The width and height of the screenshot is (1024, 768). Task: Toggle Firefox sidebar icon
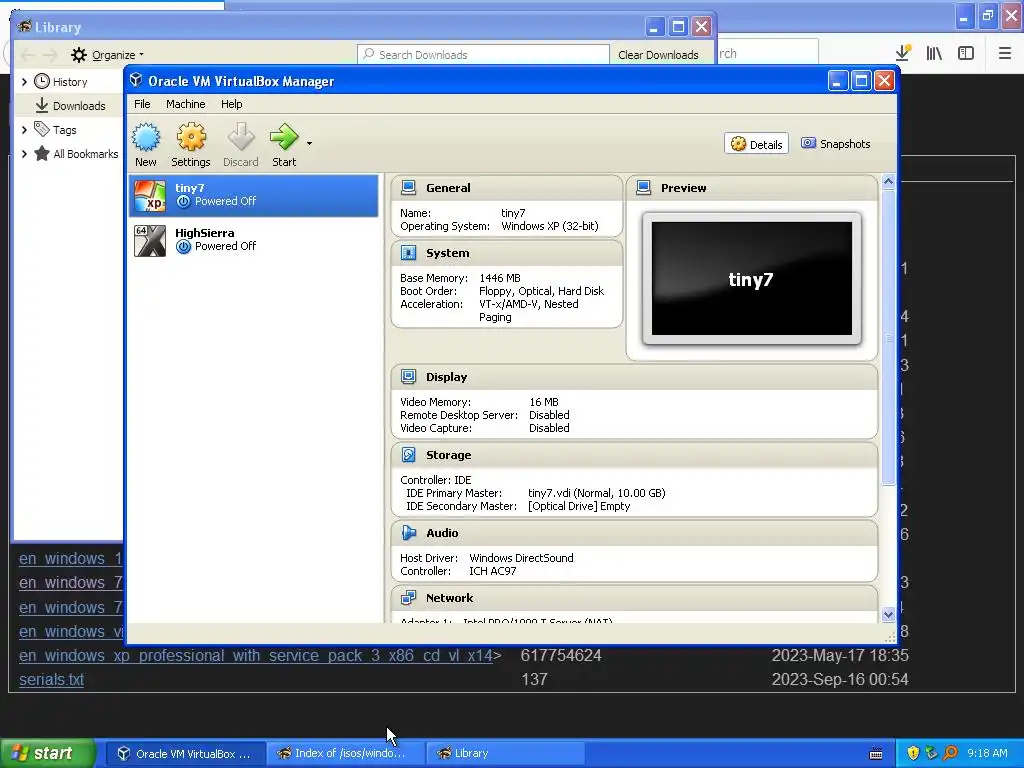point(966,53)
